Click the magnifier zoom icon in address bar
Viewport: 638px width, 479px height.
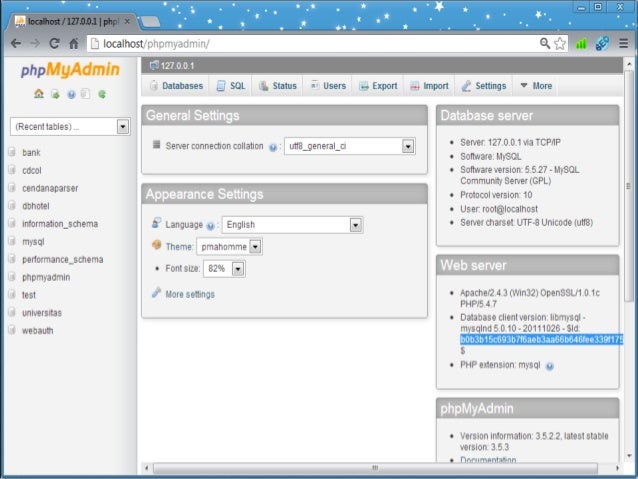(545, 43)
